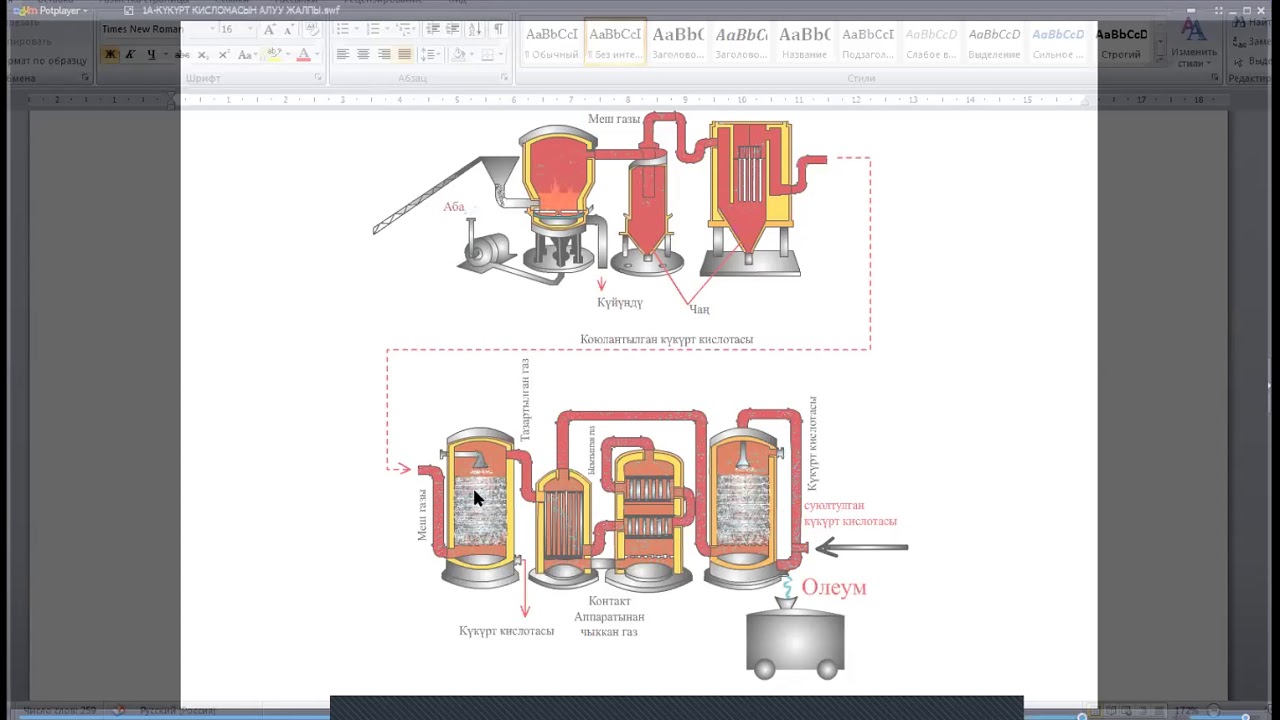Click the Меш газы label on the top diagram
The width and height of the screenshot is (1280, 720).
click(613, 119)
